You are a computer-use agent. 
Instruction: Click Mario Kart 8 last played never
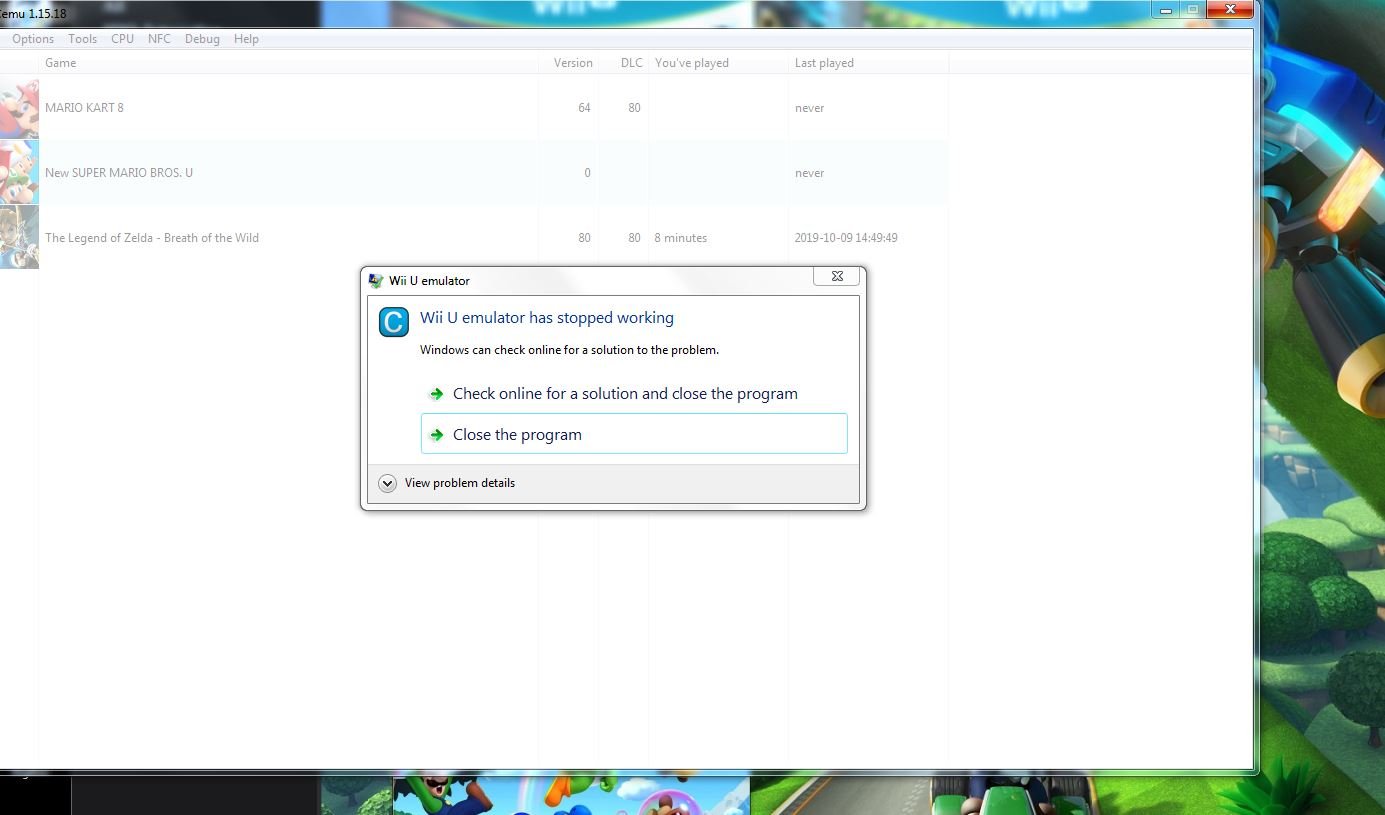click(810, 108)
